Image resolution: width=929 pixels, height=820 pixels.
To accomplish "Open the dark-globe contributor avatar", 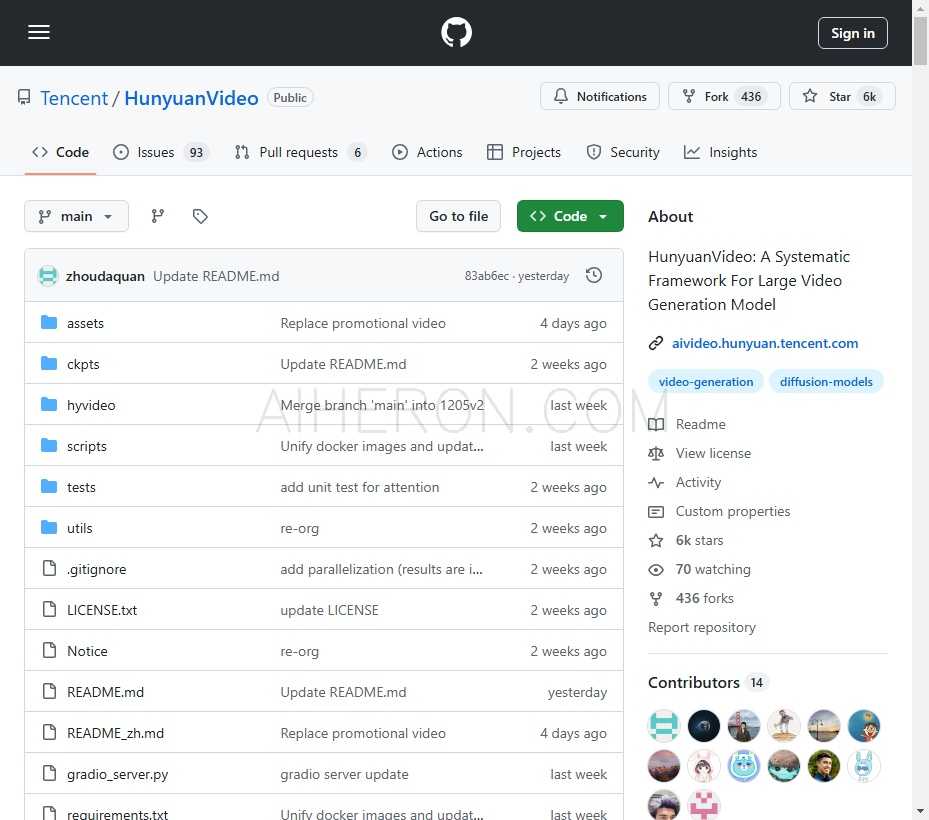I will click(x=704, y=726).
